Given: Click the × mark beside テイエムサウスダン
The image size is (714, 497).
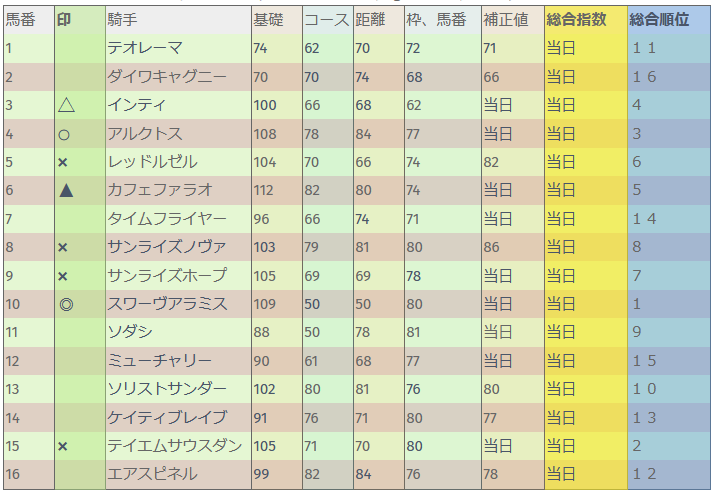Looking at the screenshot, I should [x=63, y=446].
